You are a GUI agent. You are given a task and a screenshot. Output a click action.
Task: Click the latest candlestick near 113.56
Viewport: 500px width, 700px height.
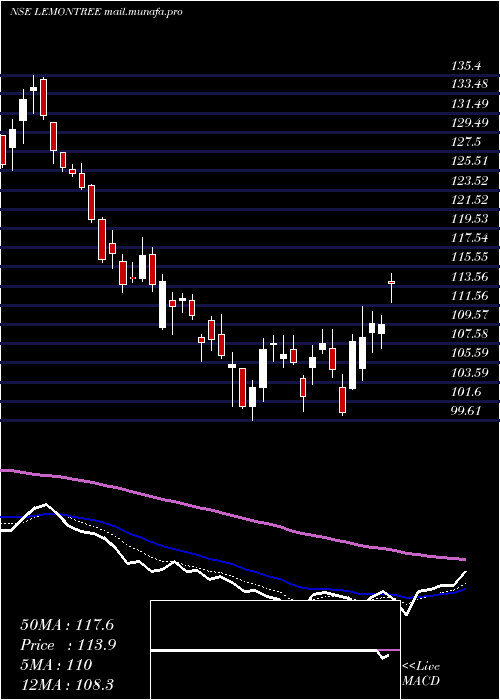(392, 283)
